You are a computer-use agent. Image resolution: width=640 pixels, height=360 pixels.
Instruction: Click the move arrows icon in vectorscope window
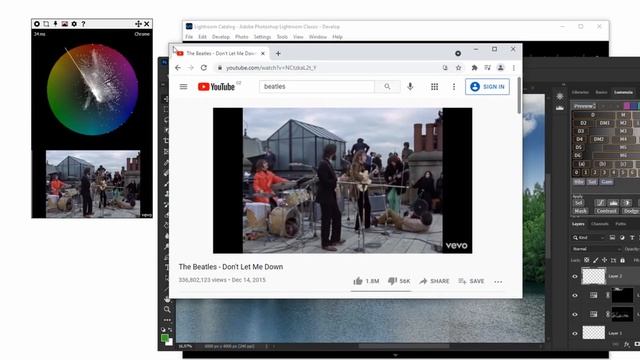click(x=138, y=24)
